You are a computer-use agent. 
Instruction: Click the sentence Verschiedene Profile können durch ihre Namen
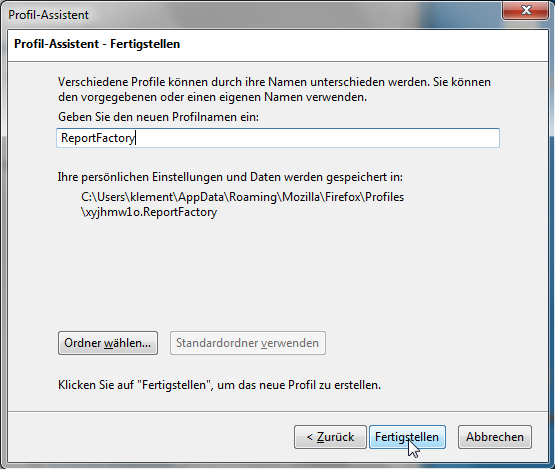pos(274,82)
